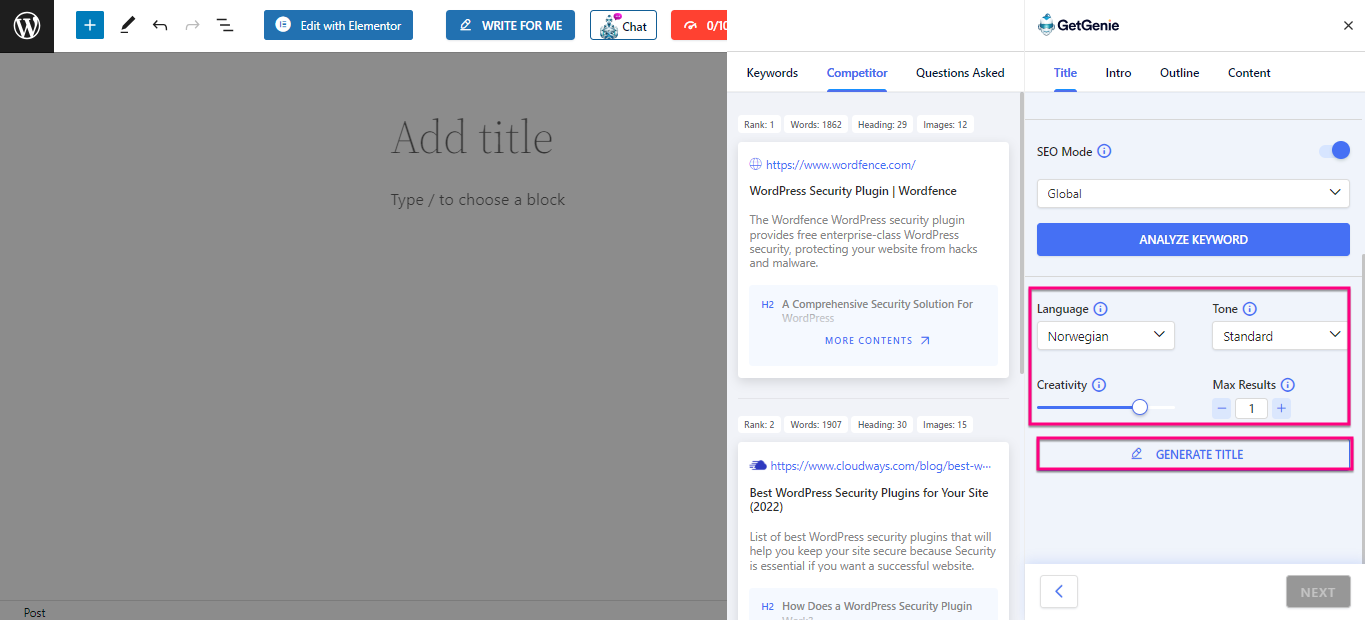Click the Language info icon

1101,310
